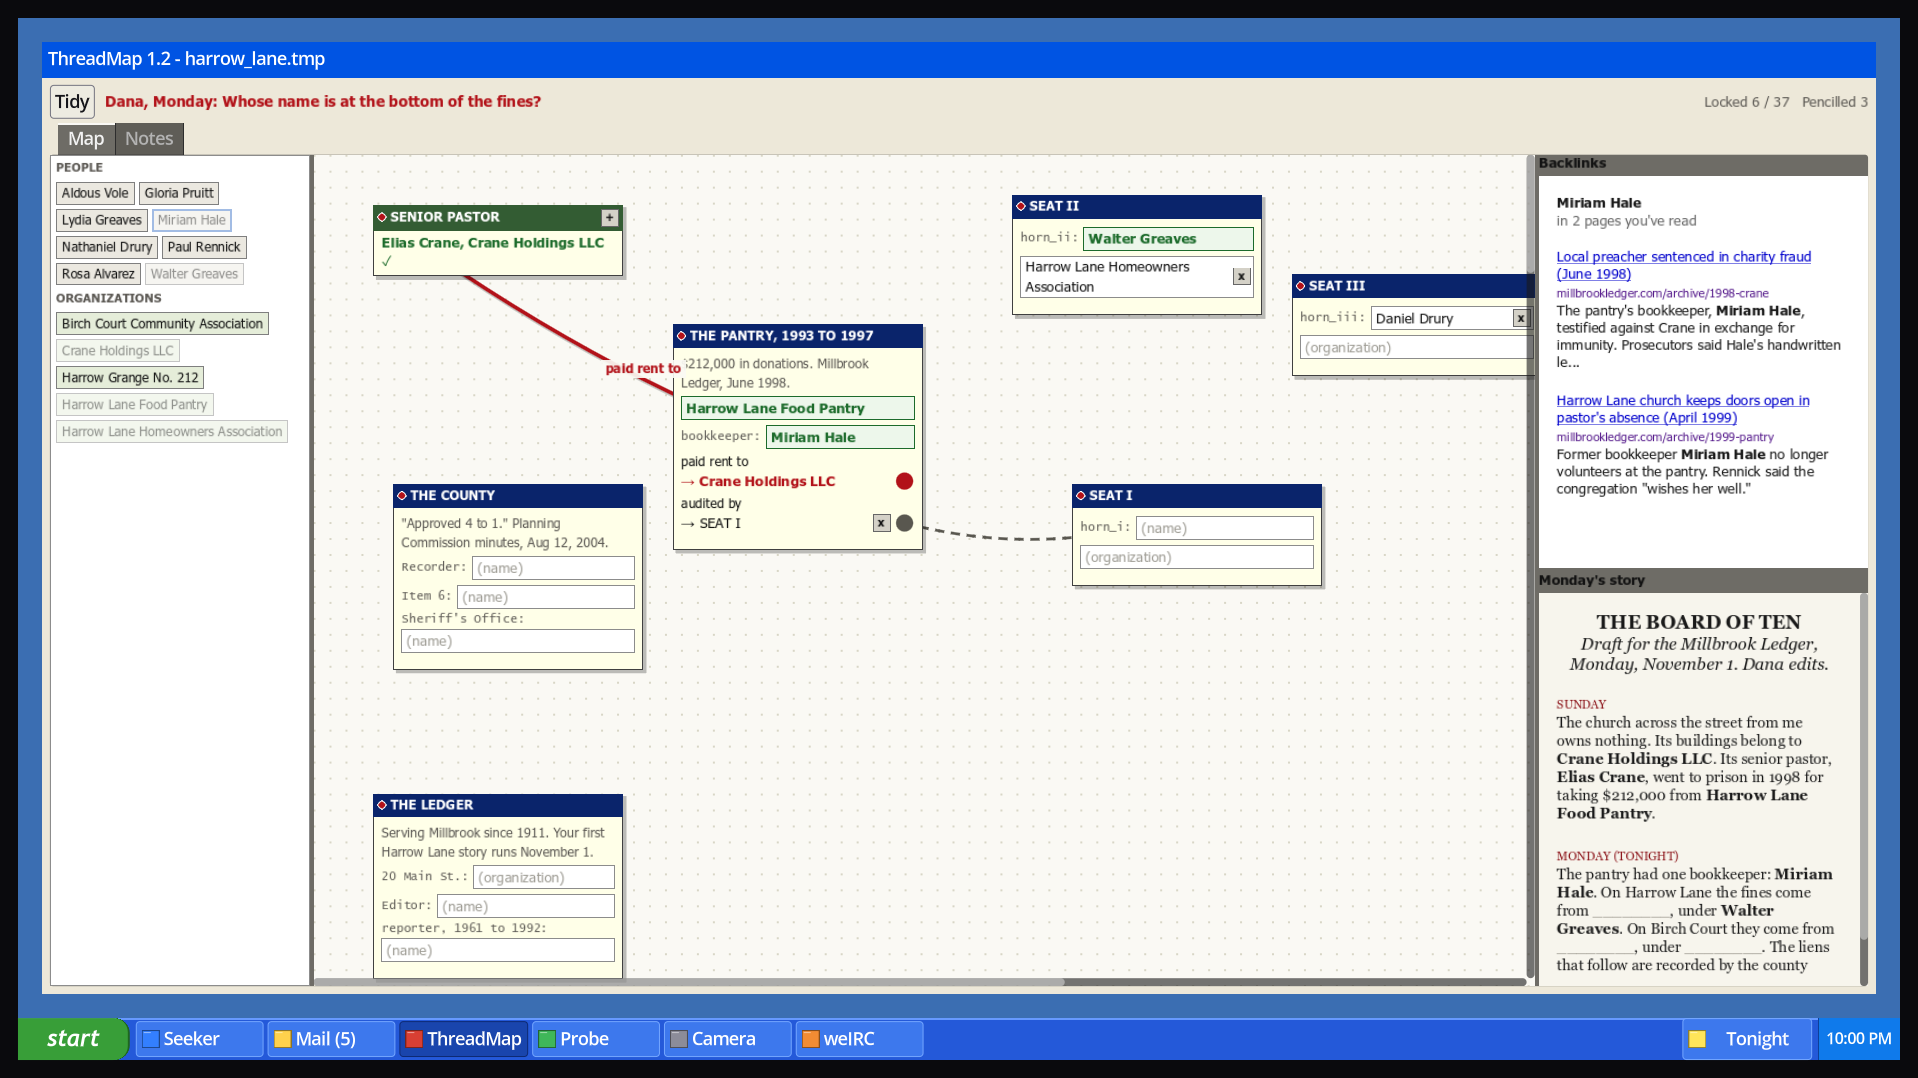Click The County Recorder name field

pyautogui.click(x=553, y=568)
